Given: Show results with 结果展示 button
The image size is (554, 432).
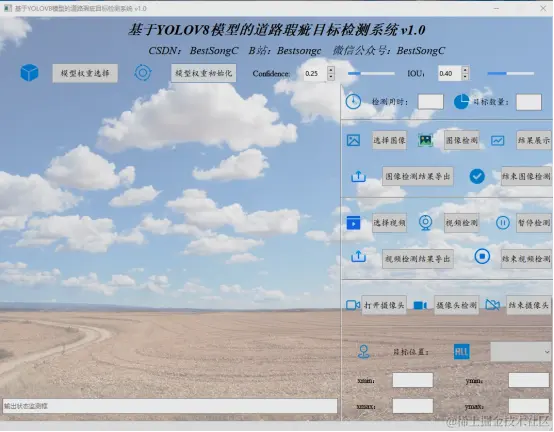Looking at the screenshot, I should [x=534, y=140].
